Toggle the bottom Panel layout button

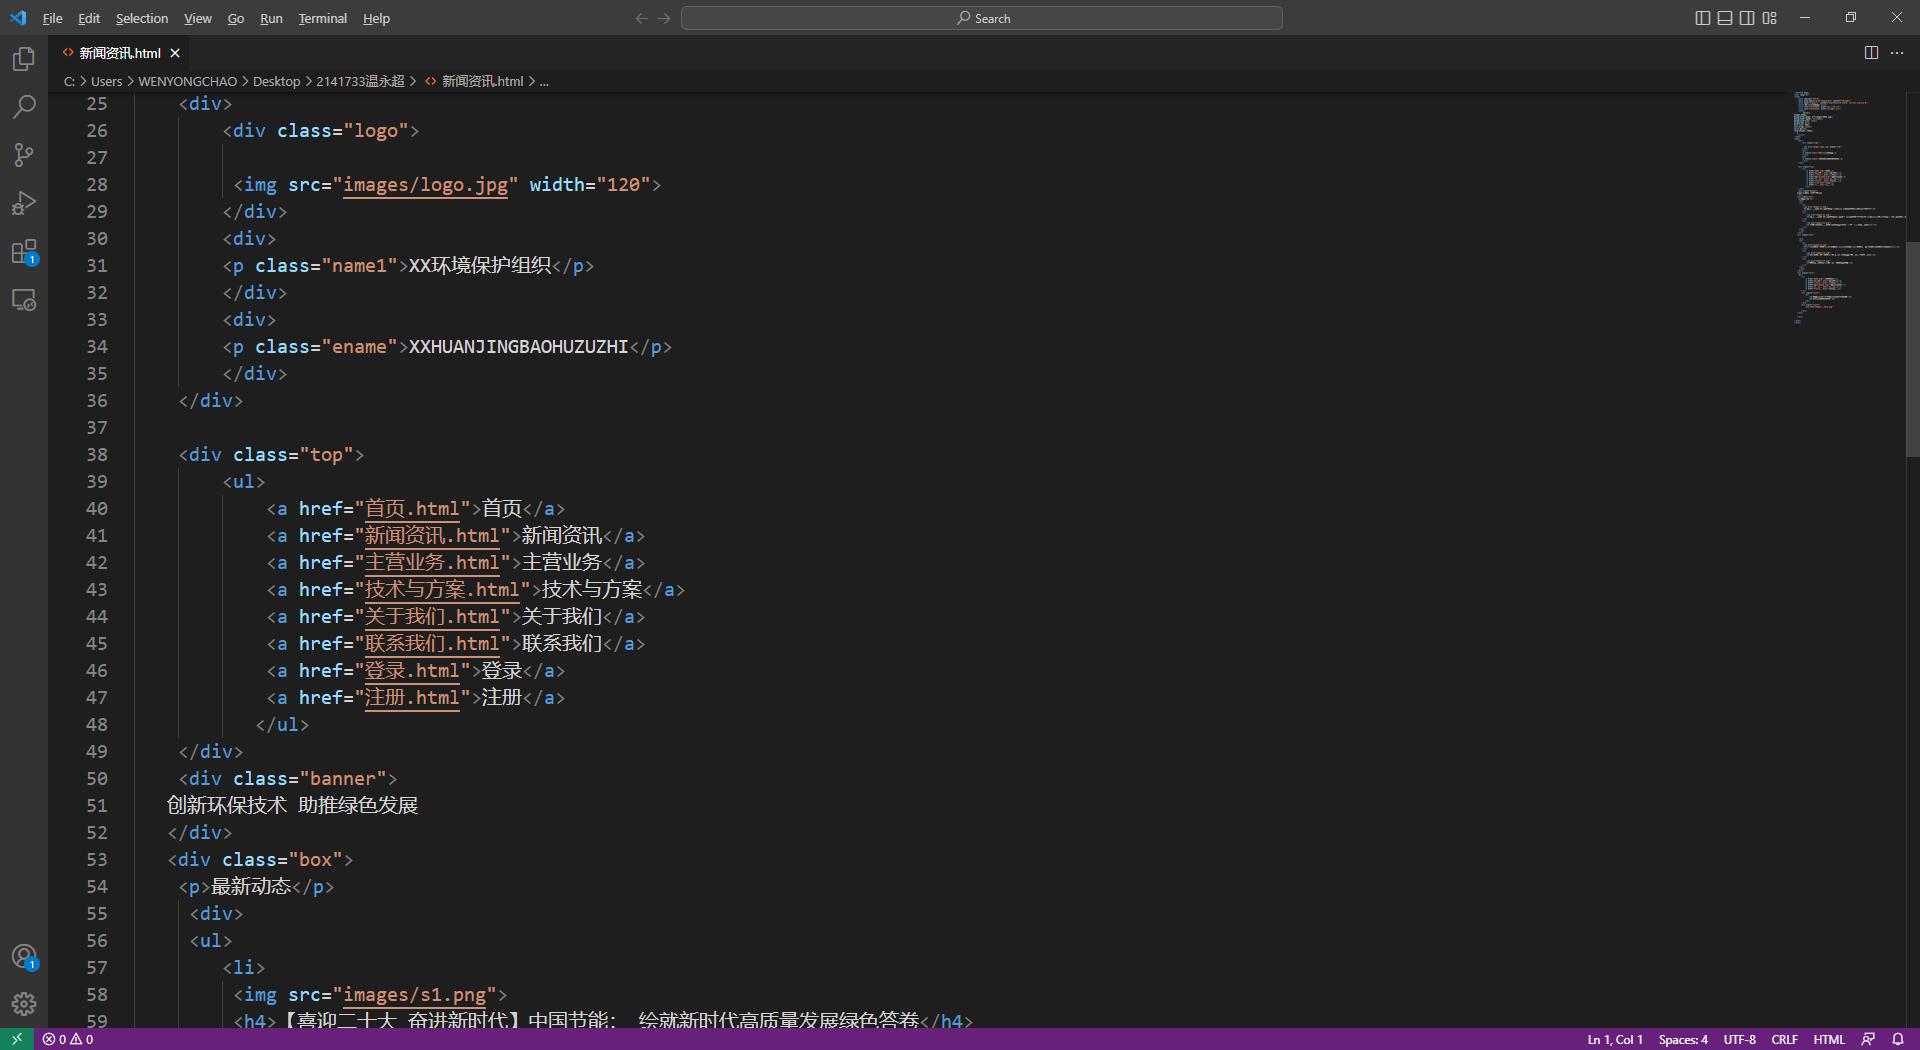click(x=1725, y=18)
